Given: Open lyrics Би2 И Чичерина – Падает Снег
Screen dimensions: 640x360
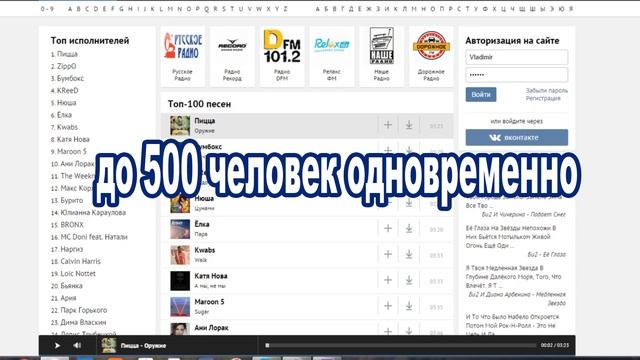Looking at the screenshot, I should coord(523,215).
